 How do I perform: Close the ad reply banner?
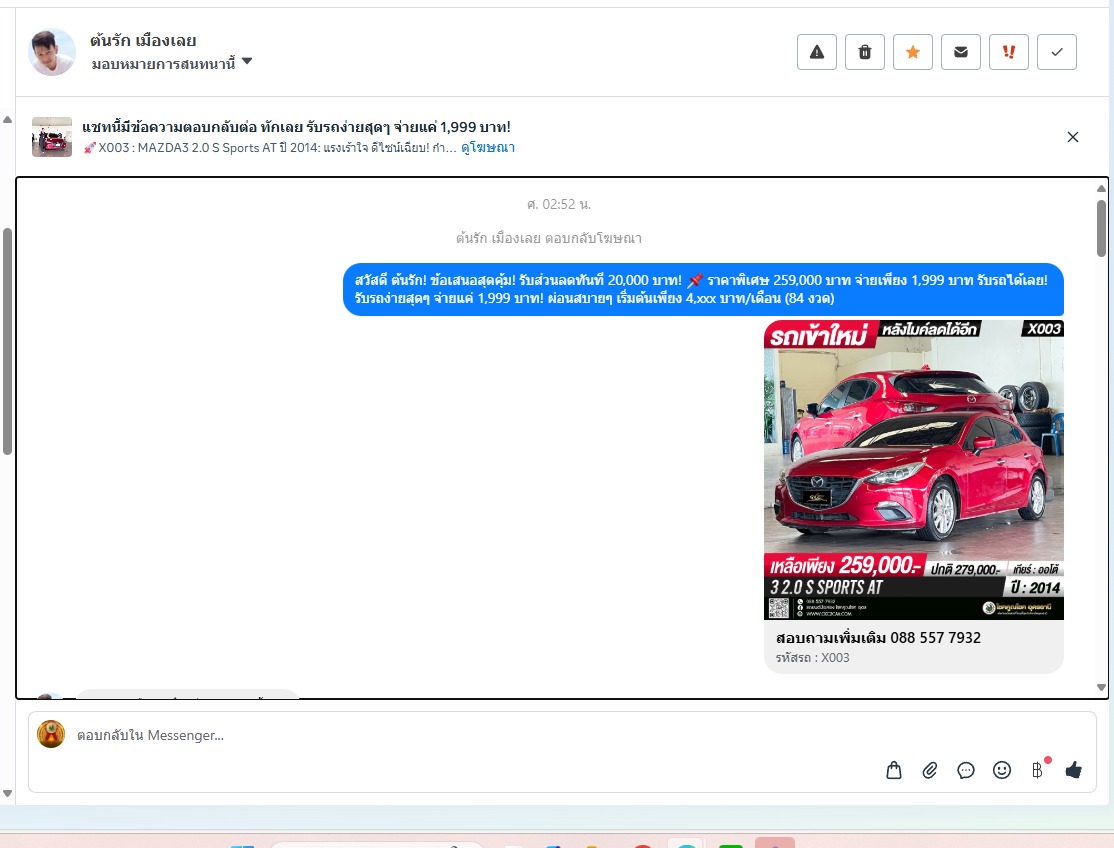1073,137
